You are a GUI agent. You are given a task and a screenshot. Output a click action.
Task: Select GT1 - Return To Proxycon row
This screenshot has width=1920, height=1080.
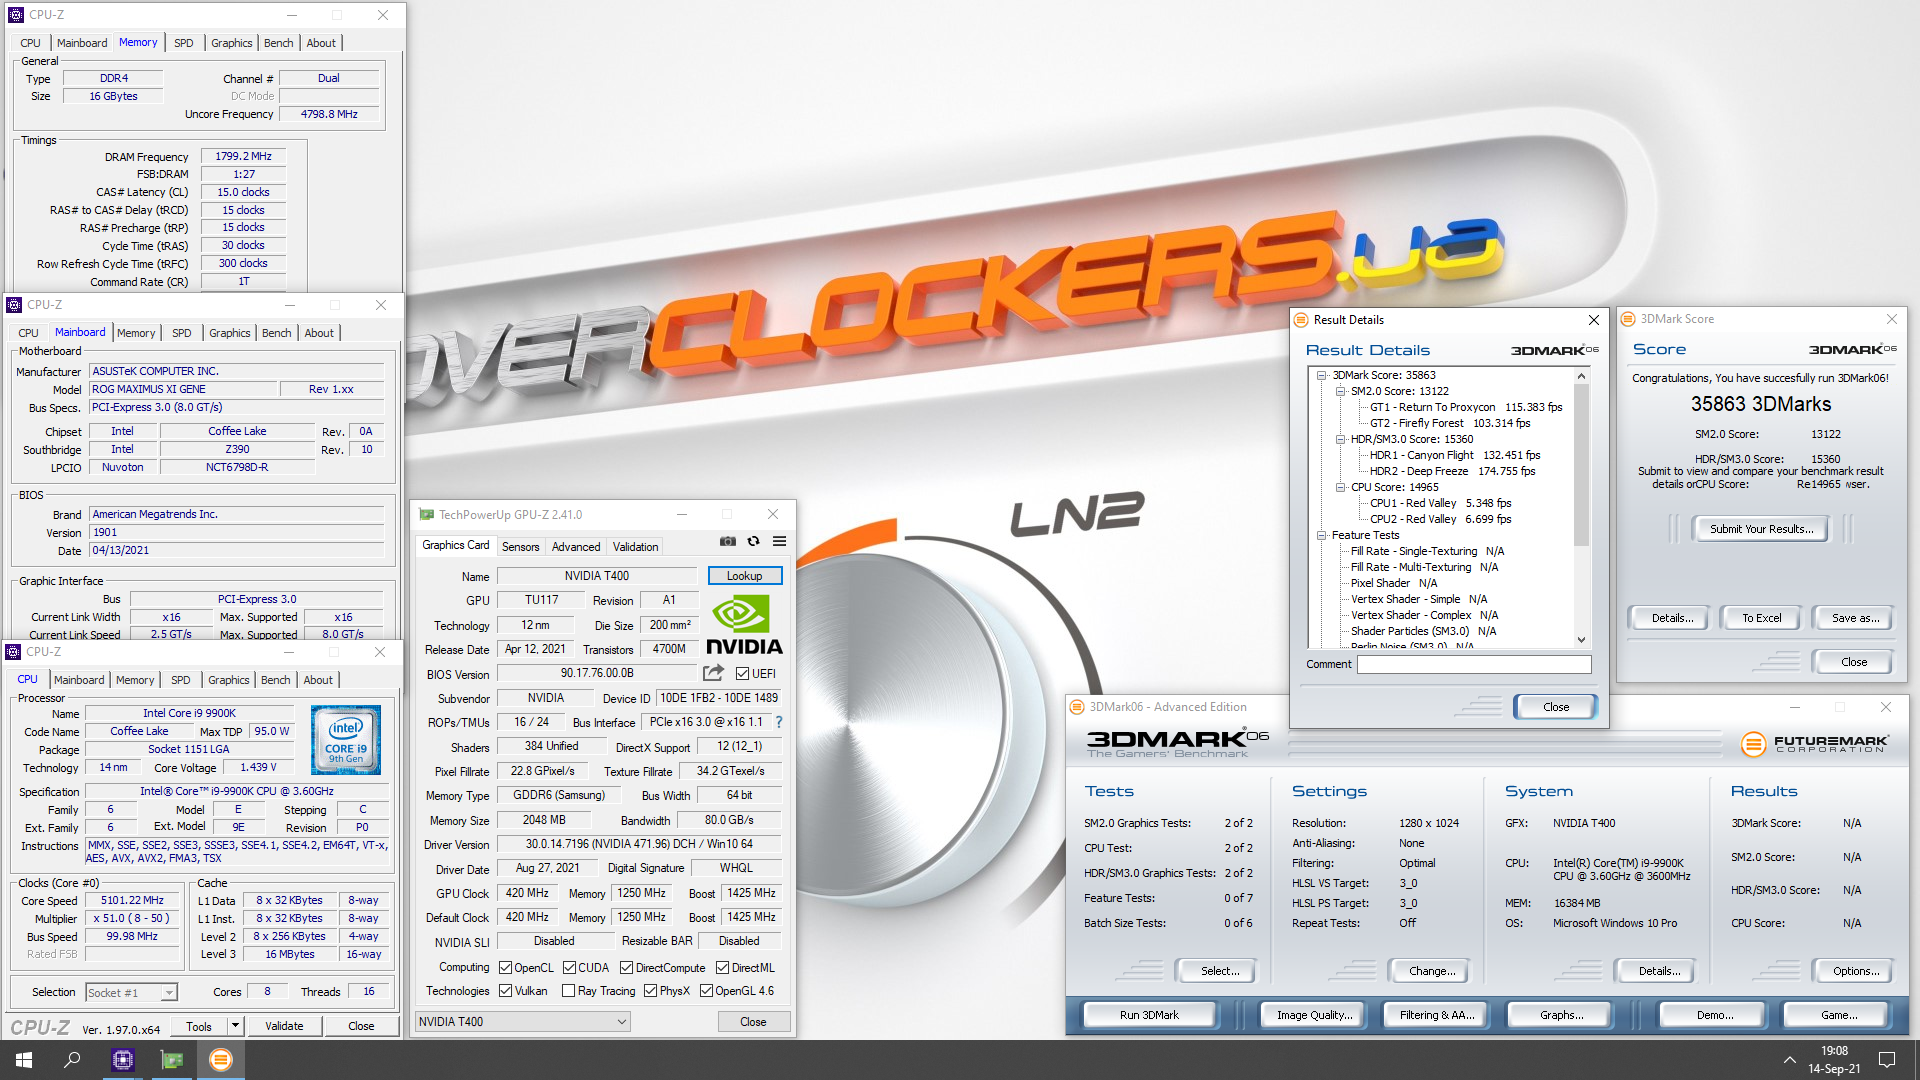coord(1465,408)
